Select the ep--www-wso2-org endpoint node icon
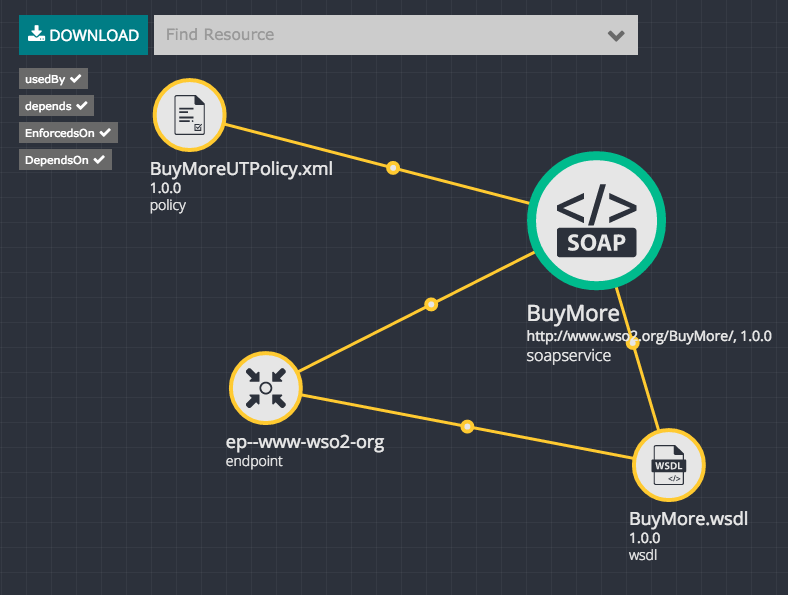 [265, 388]
